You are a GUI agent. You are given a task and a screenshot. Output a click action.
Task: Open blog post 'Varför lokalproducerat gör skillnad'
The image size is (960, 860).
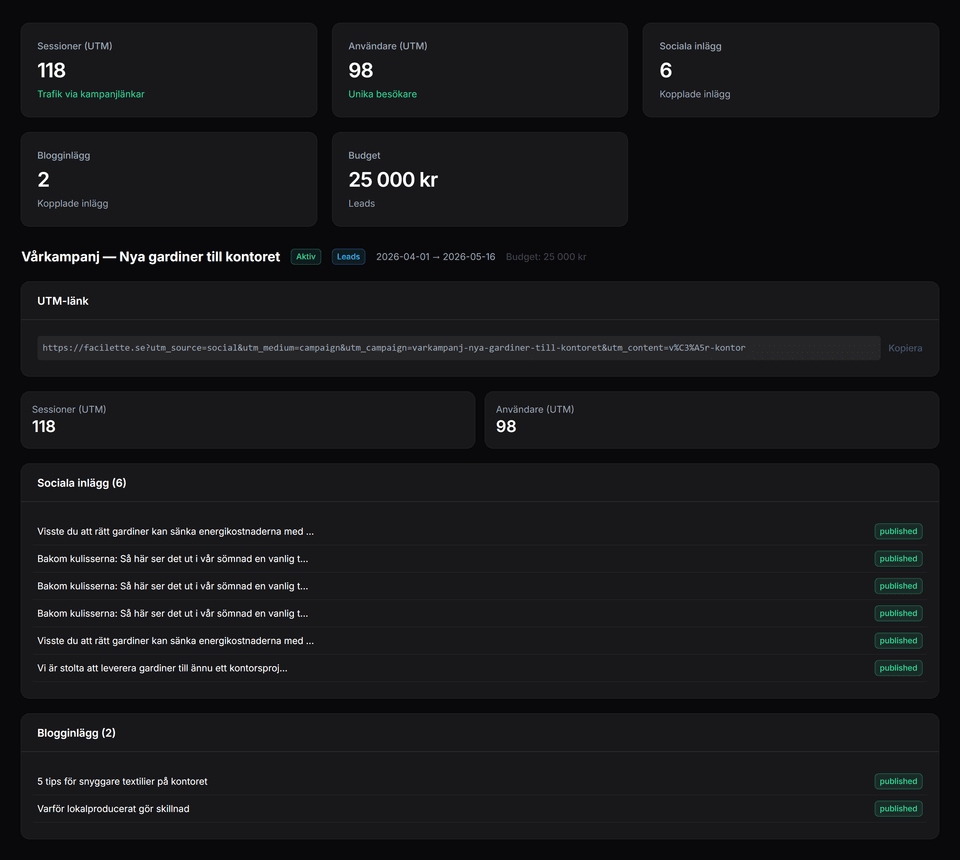click(x=113, y=808)
